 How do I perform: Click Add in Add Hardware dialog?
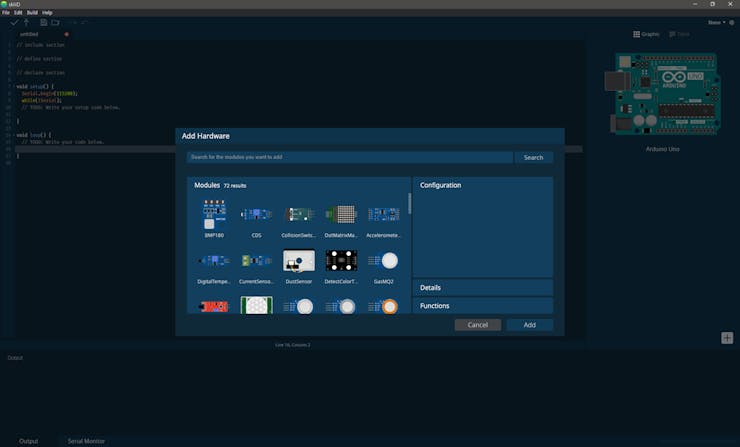pyautogui.click(x=530, y=325)
